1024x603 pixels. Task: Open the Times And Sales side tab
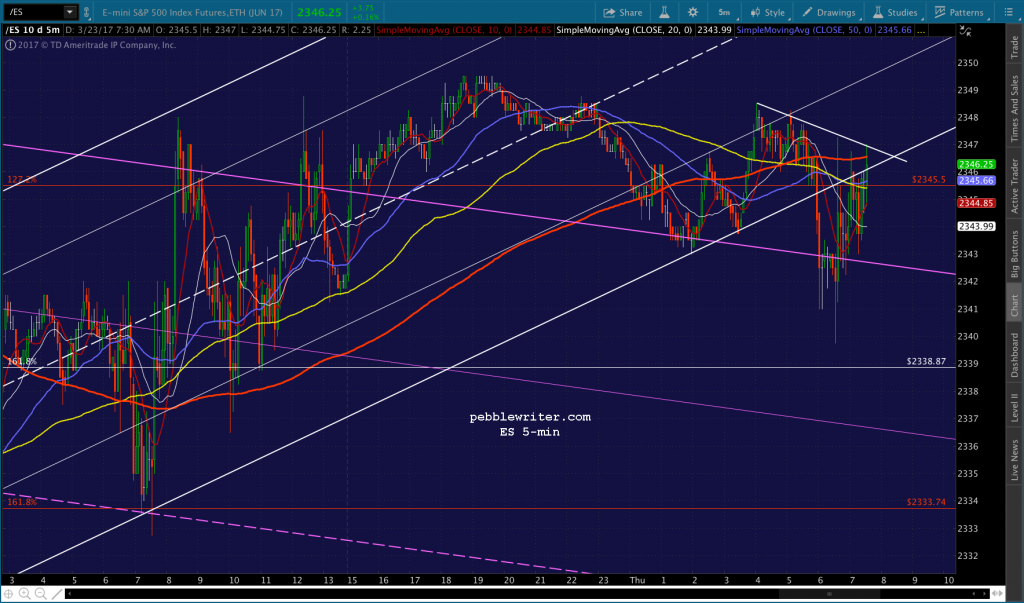(x=1014, y=108)
